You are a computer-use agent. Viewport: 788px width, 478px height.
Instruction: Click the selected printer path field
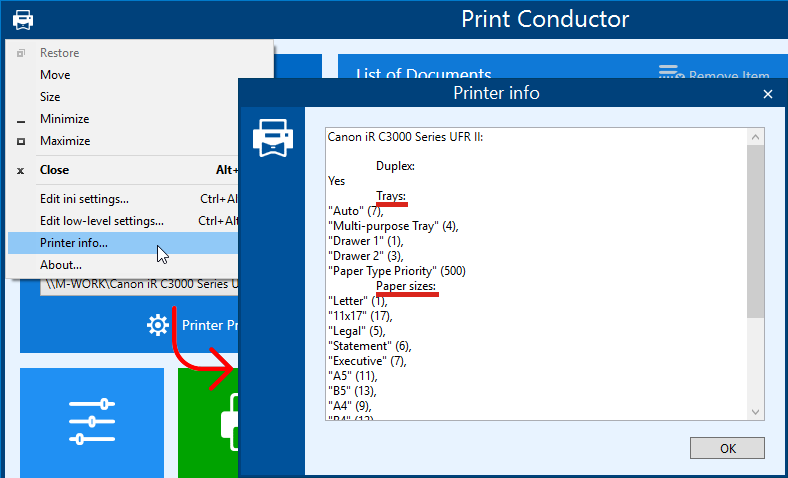(138, 286)
